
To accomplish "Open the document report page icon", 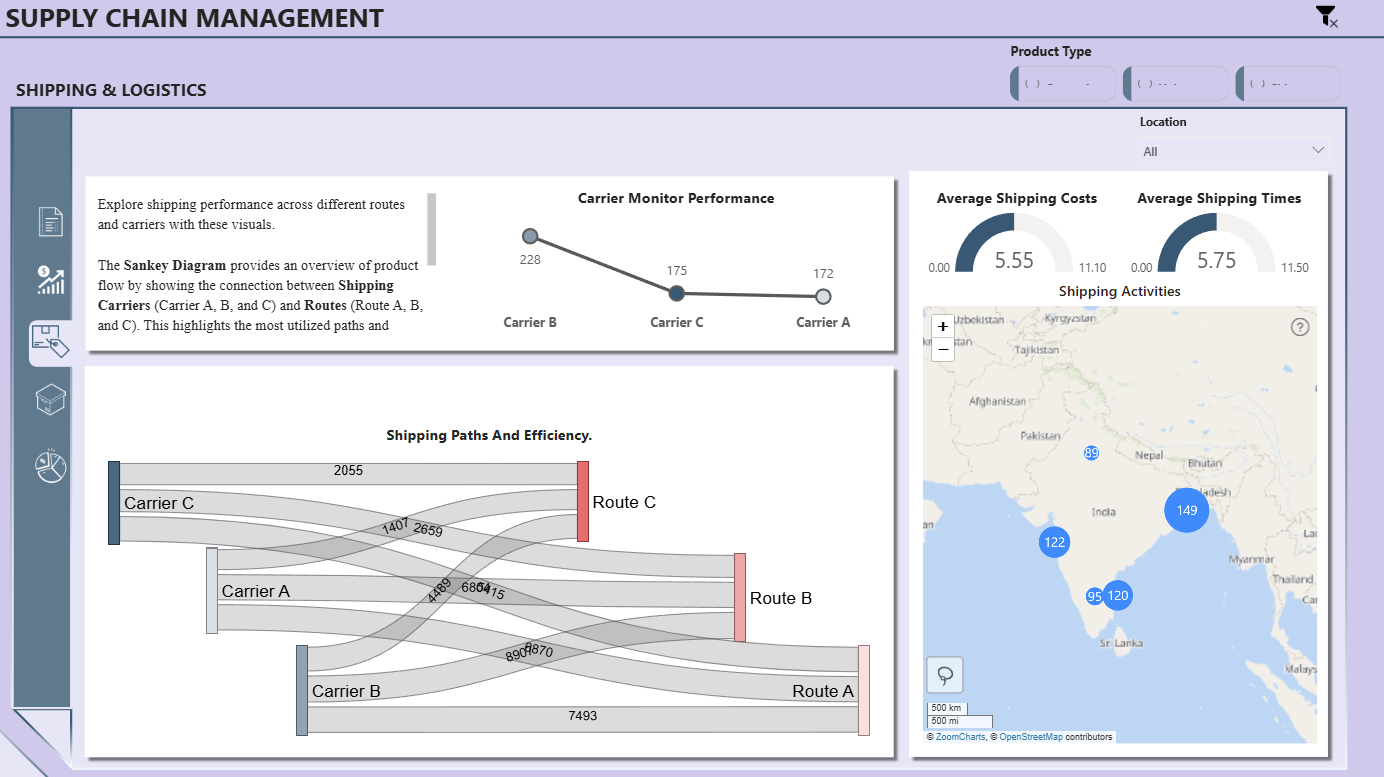I will click(50, 221).
